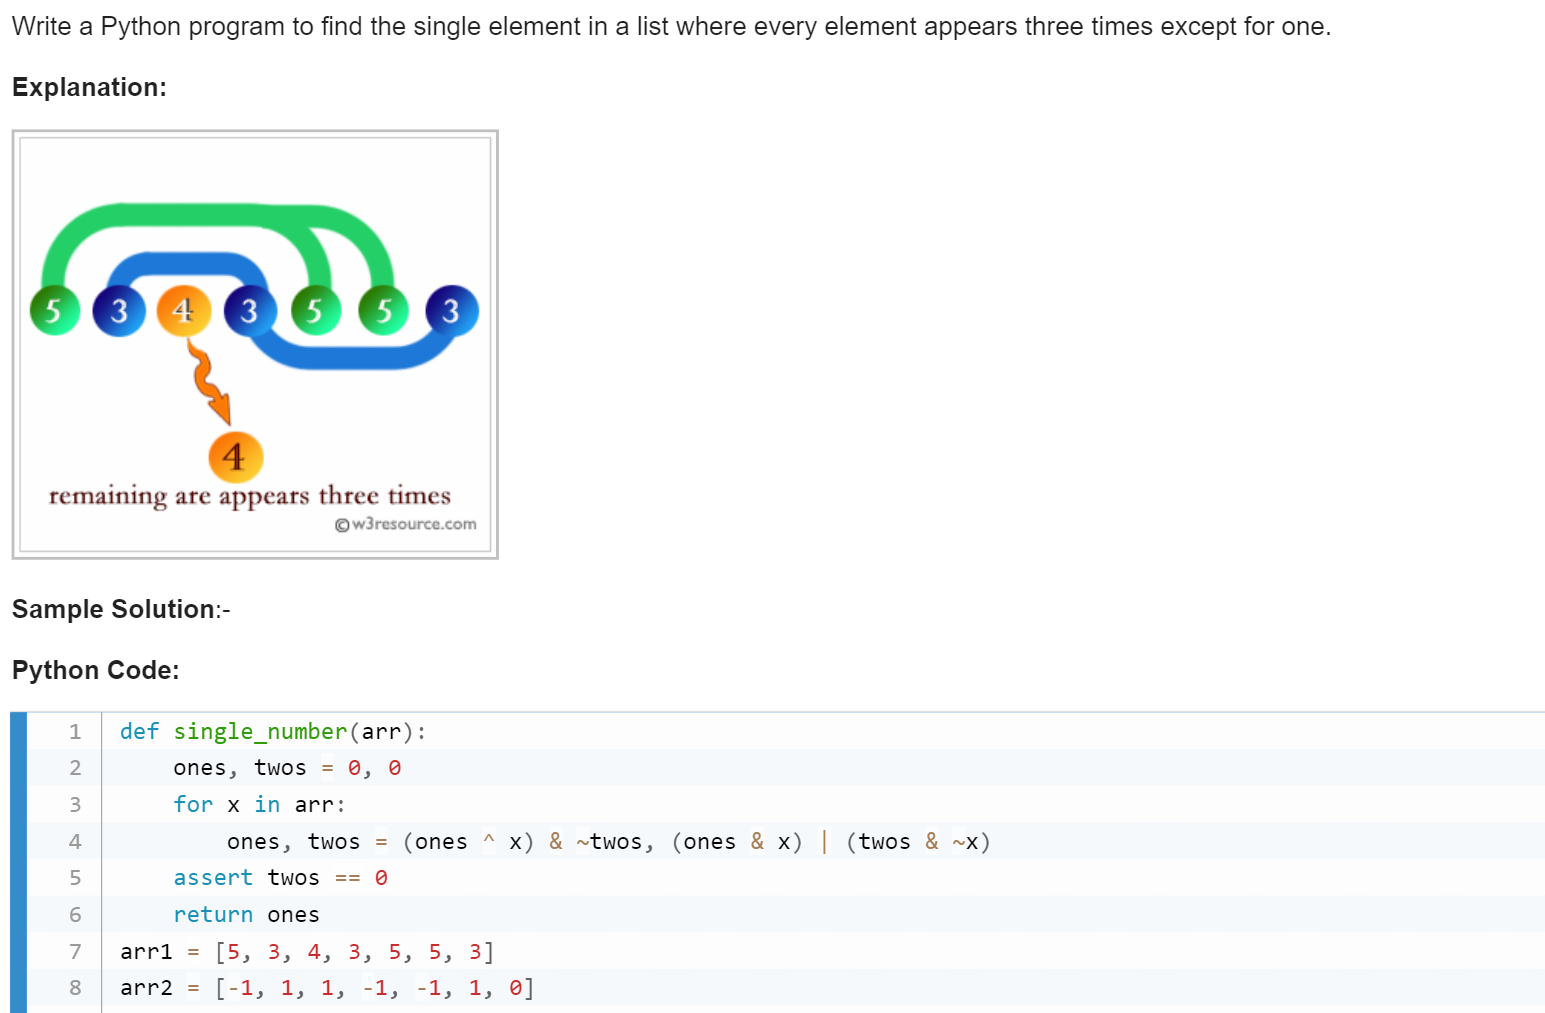Click line number 4 in code gutter

pos(75,842)
